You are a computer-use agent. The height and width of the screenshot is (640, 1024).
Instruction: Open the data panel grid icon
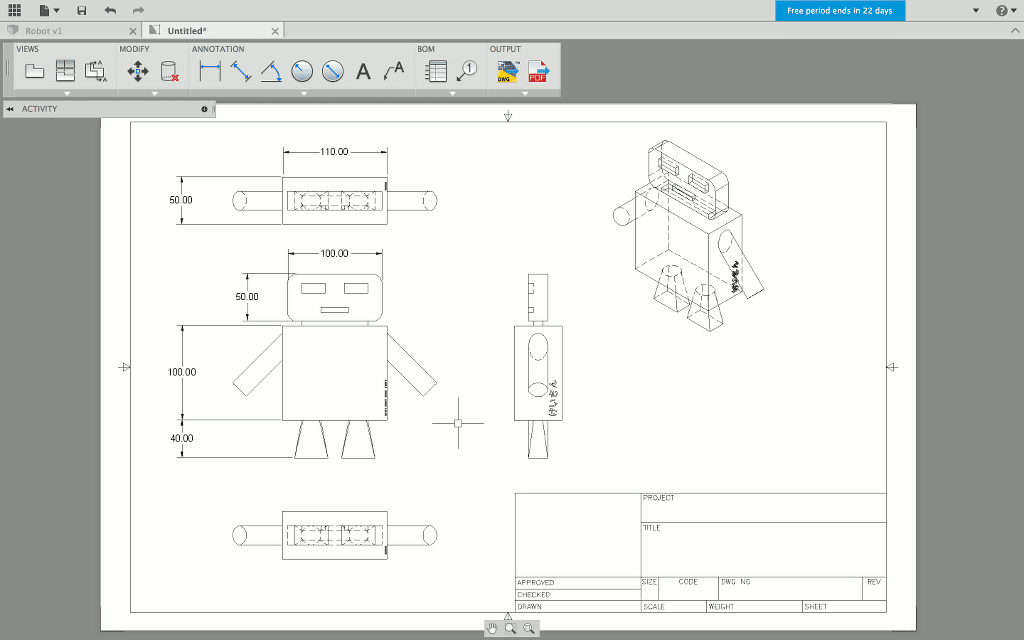14,10
